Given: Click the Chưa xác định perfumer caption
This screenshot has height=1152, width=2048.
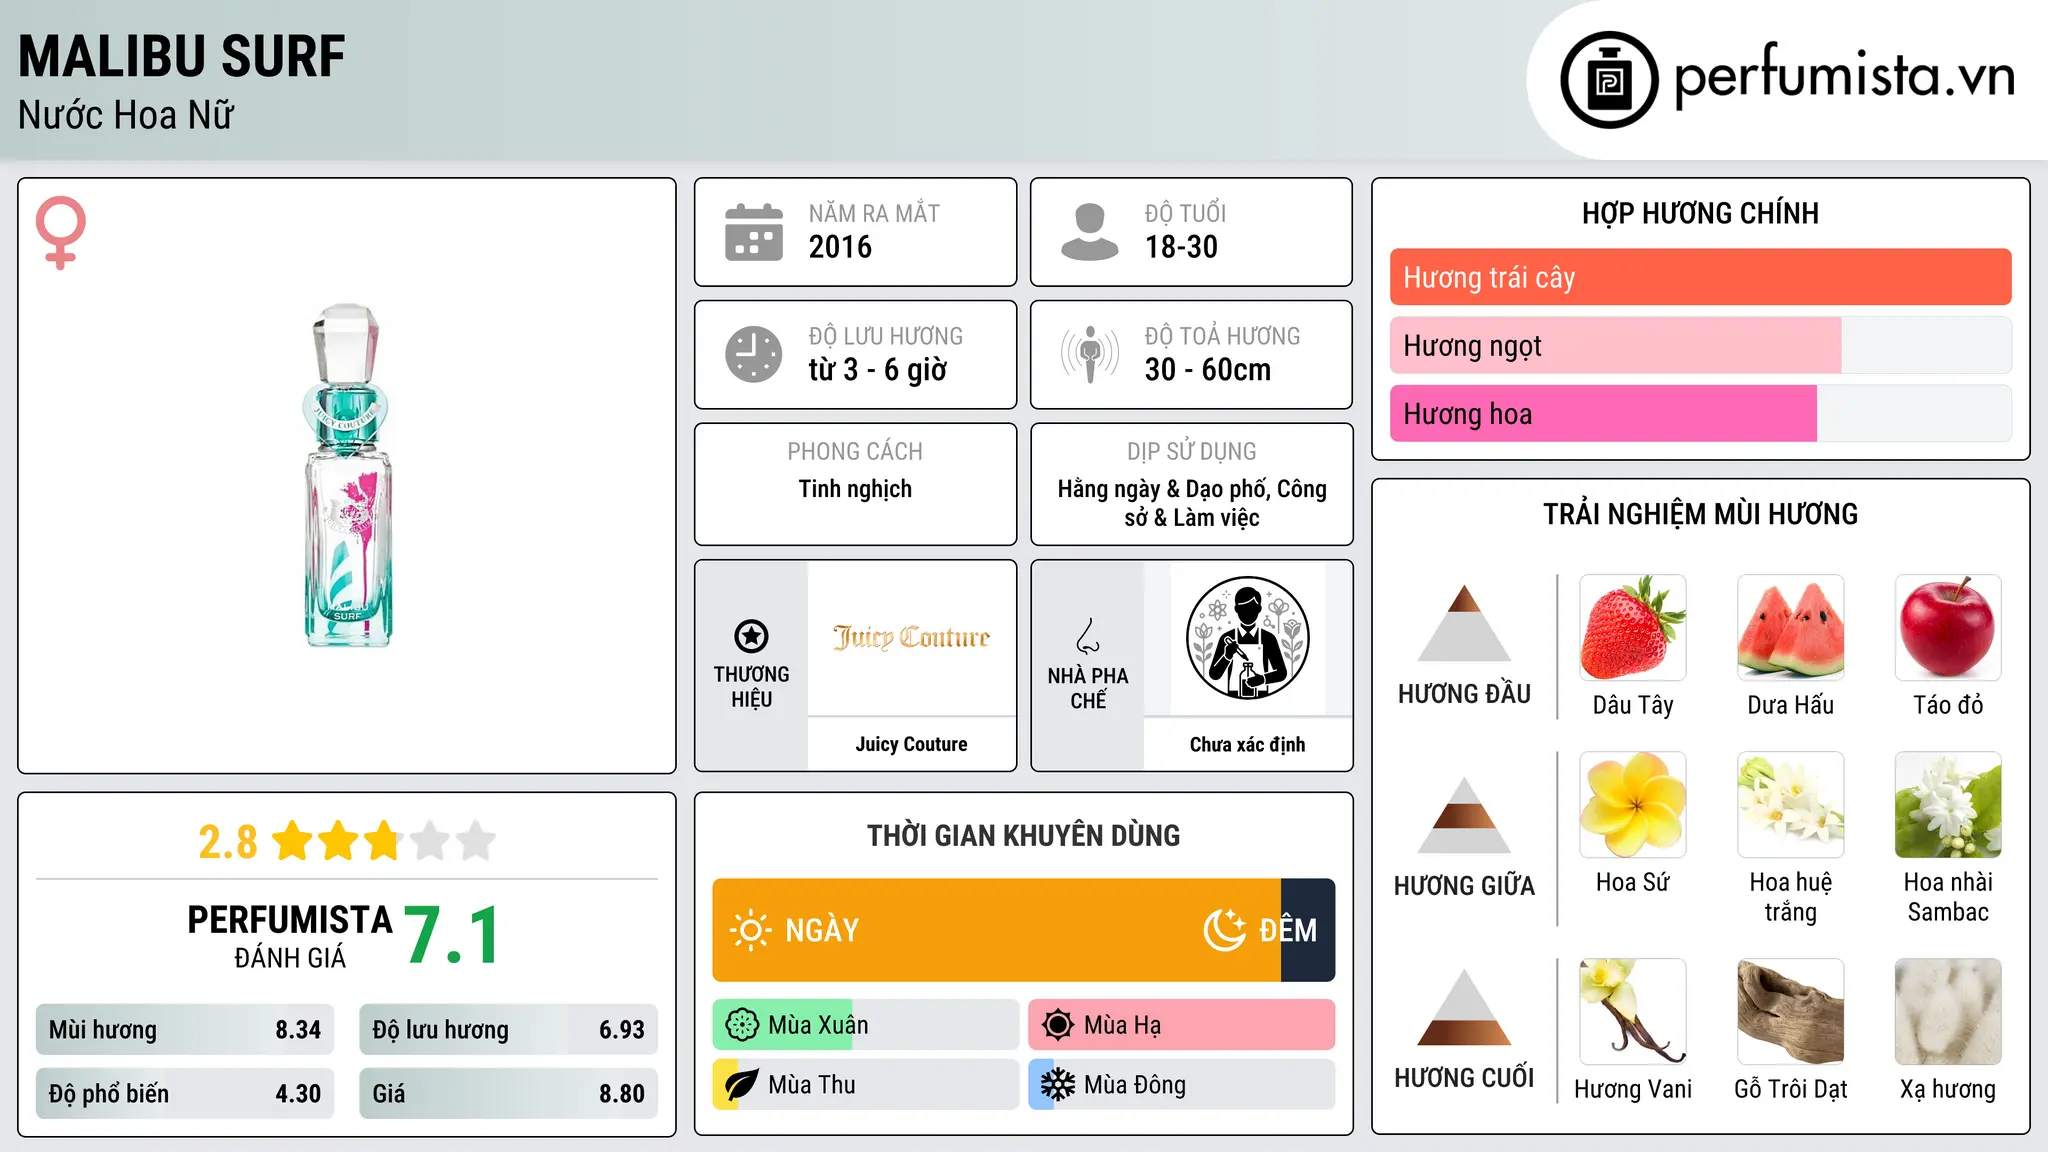Looking at the screenshot, I should click(x=1247, y=744).
